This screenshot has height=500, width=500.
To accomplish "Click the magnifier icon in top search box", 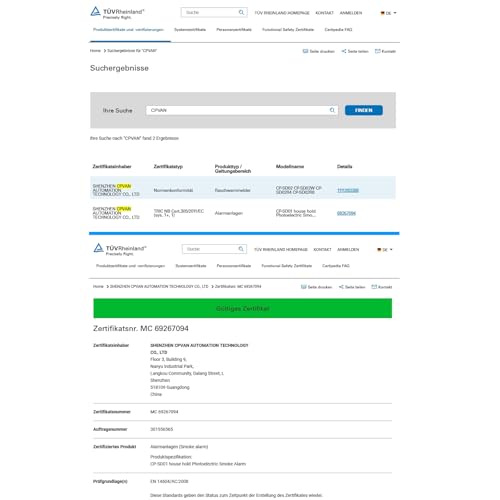I will [x=241, y=12].
